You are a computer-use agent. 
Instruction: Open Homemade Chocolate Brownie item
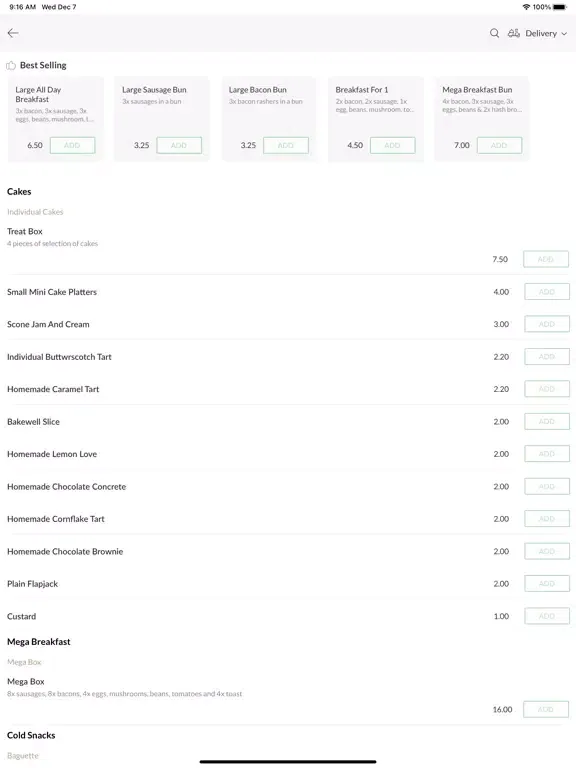[65, 552]
